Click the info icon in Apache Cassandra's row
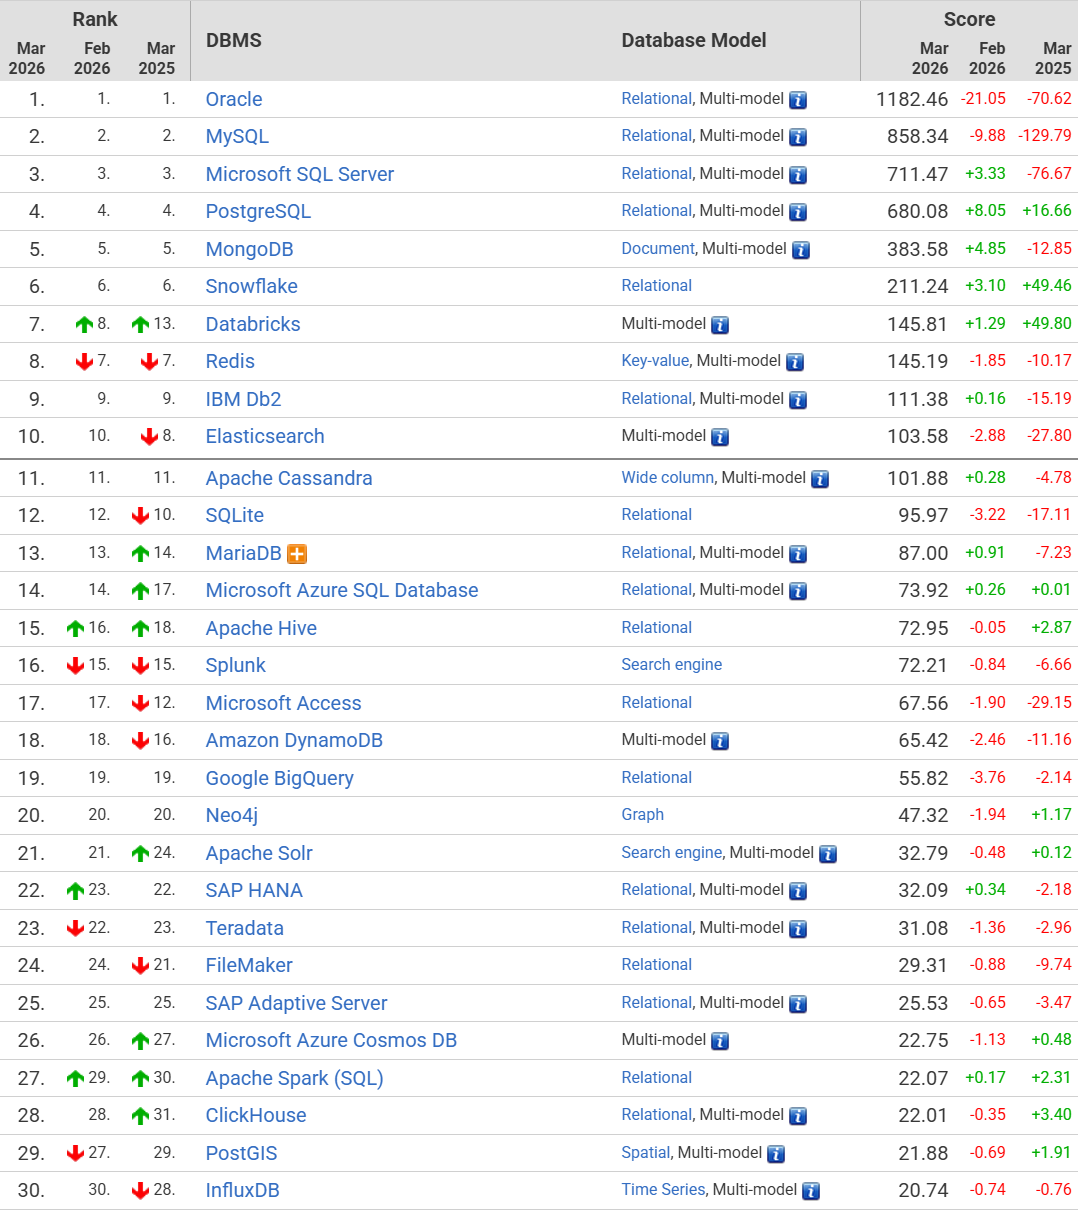The image size is (1079, 1214). (820, 479)
